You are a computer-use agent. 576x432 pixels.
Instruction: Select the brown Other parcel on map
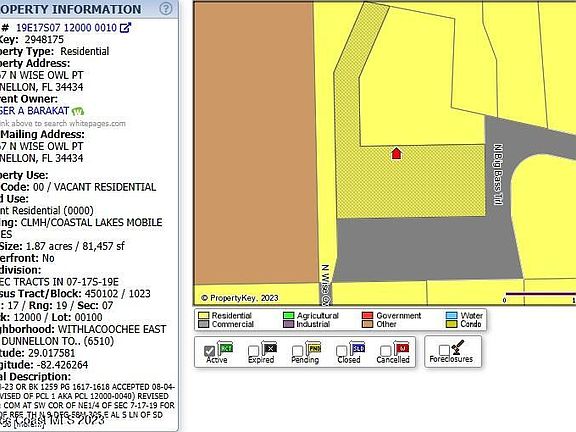click(254, 143)
